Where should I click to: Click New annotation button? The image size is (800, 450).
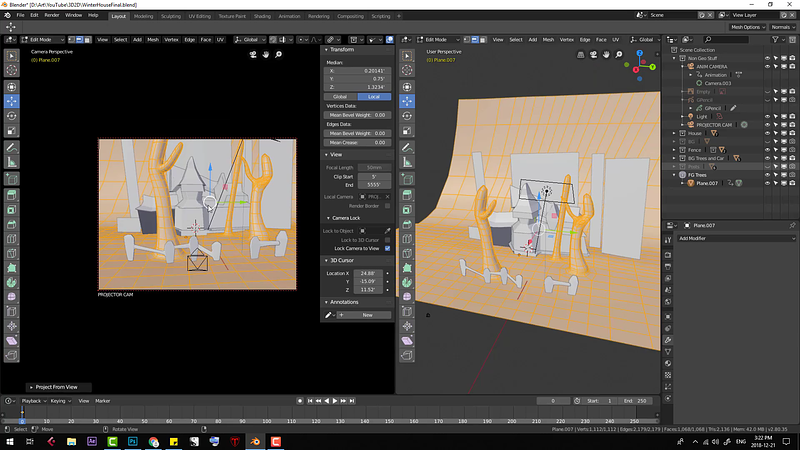coord(367,315)
